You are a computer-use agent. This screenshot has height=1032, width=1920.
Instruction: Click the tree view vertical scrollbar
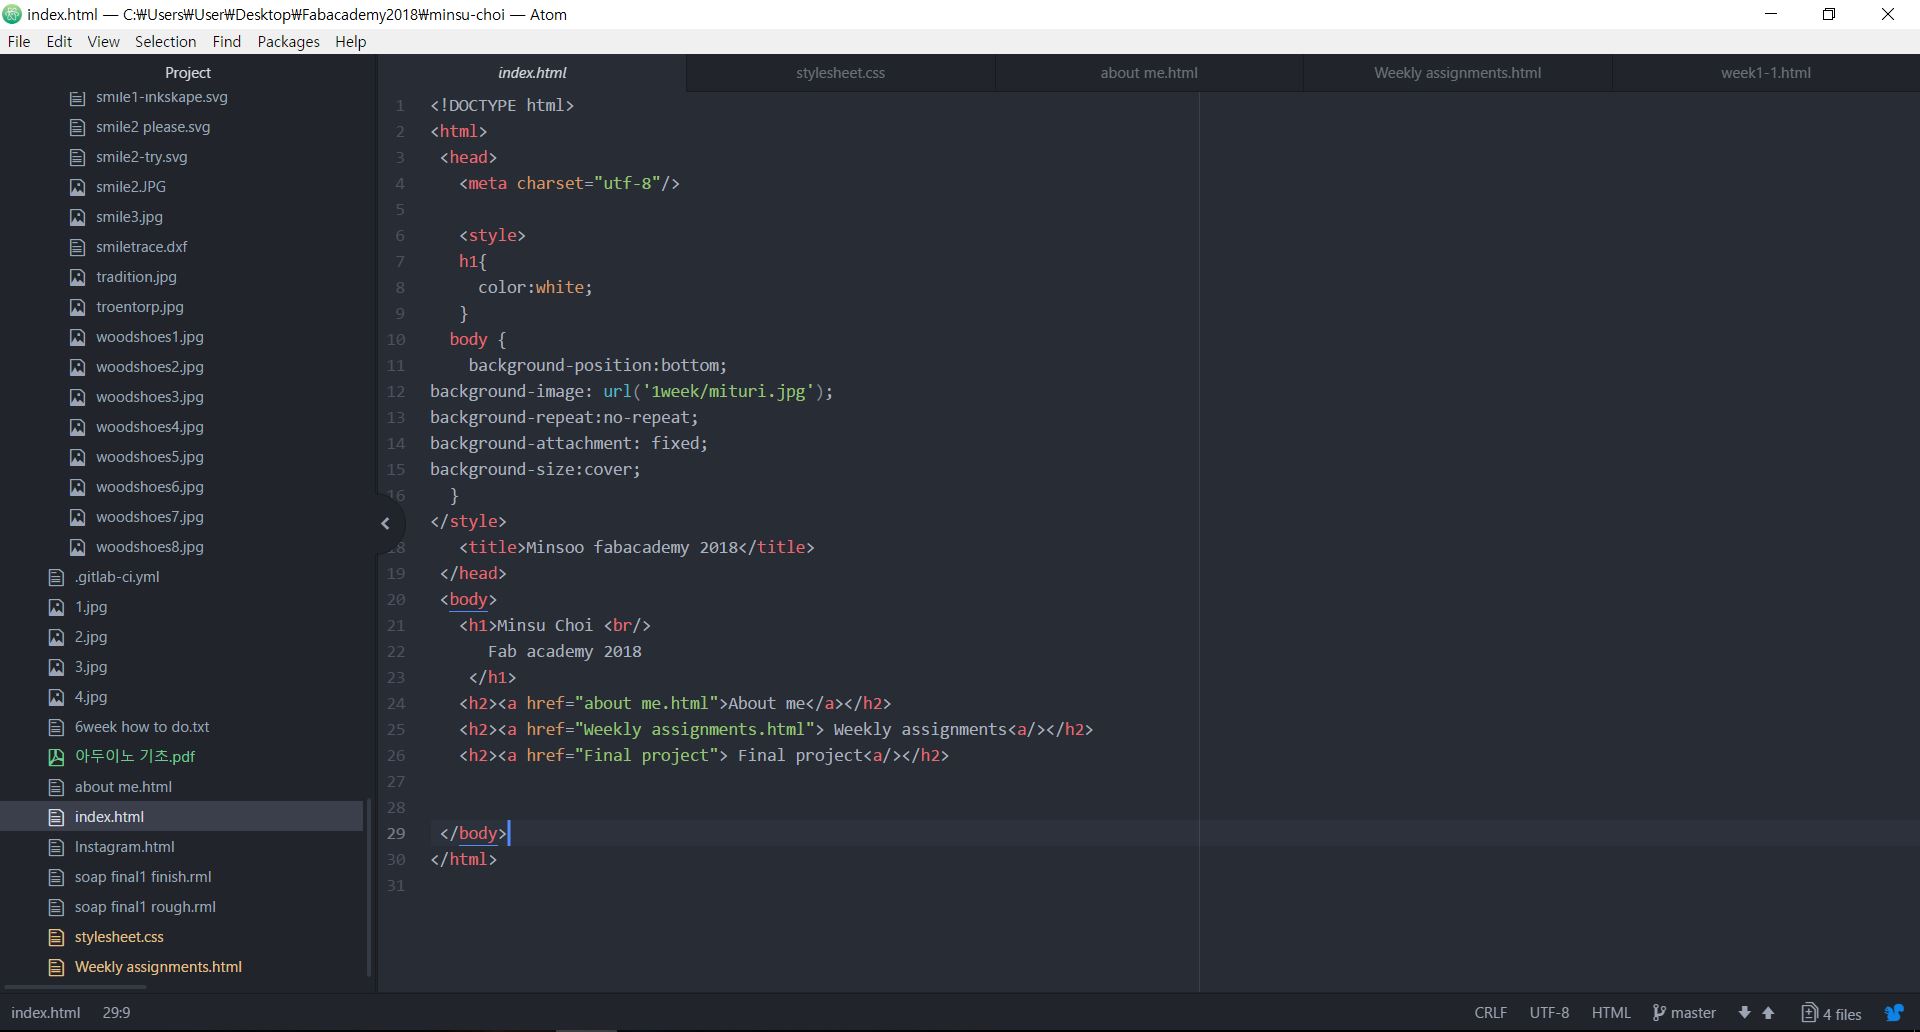point(369,887)
